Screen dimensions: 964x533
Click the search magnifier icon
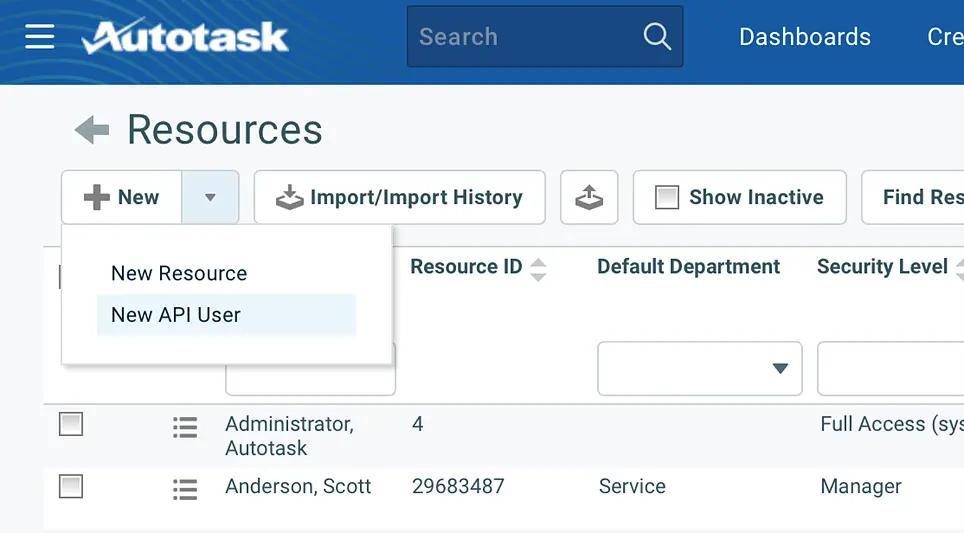pyautogui.click(x=657, y=36)
